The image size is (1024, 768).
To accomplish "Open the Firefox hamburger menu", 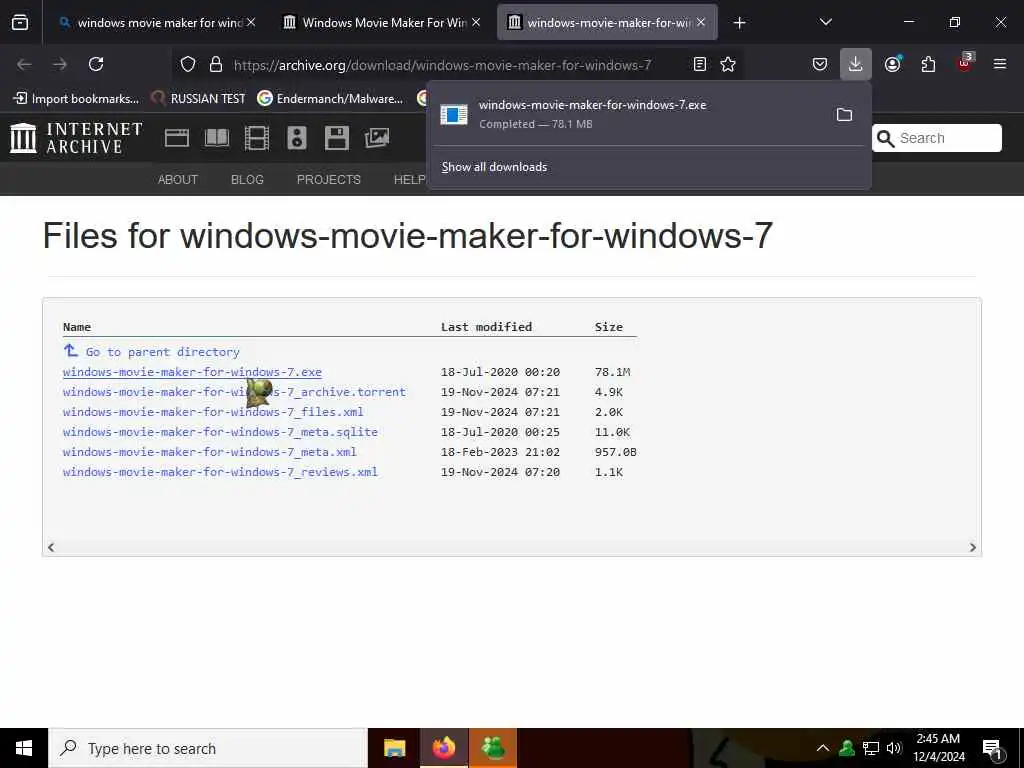I will coord(1000,64).
